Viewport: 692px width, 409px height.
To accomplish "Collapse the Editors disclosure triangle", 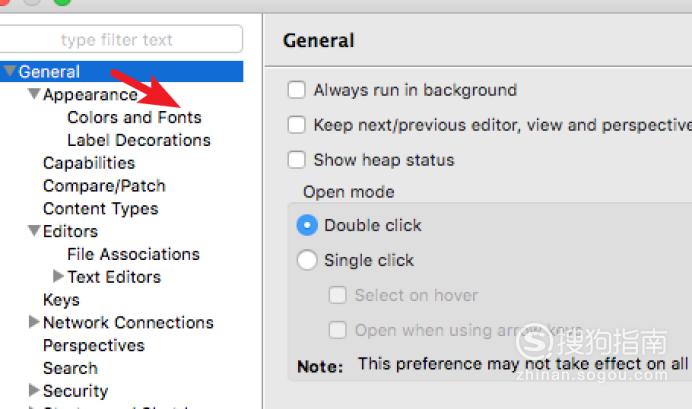I will [34, 230].
